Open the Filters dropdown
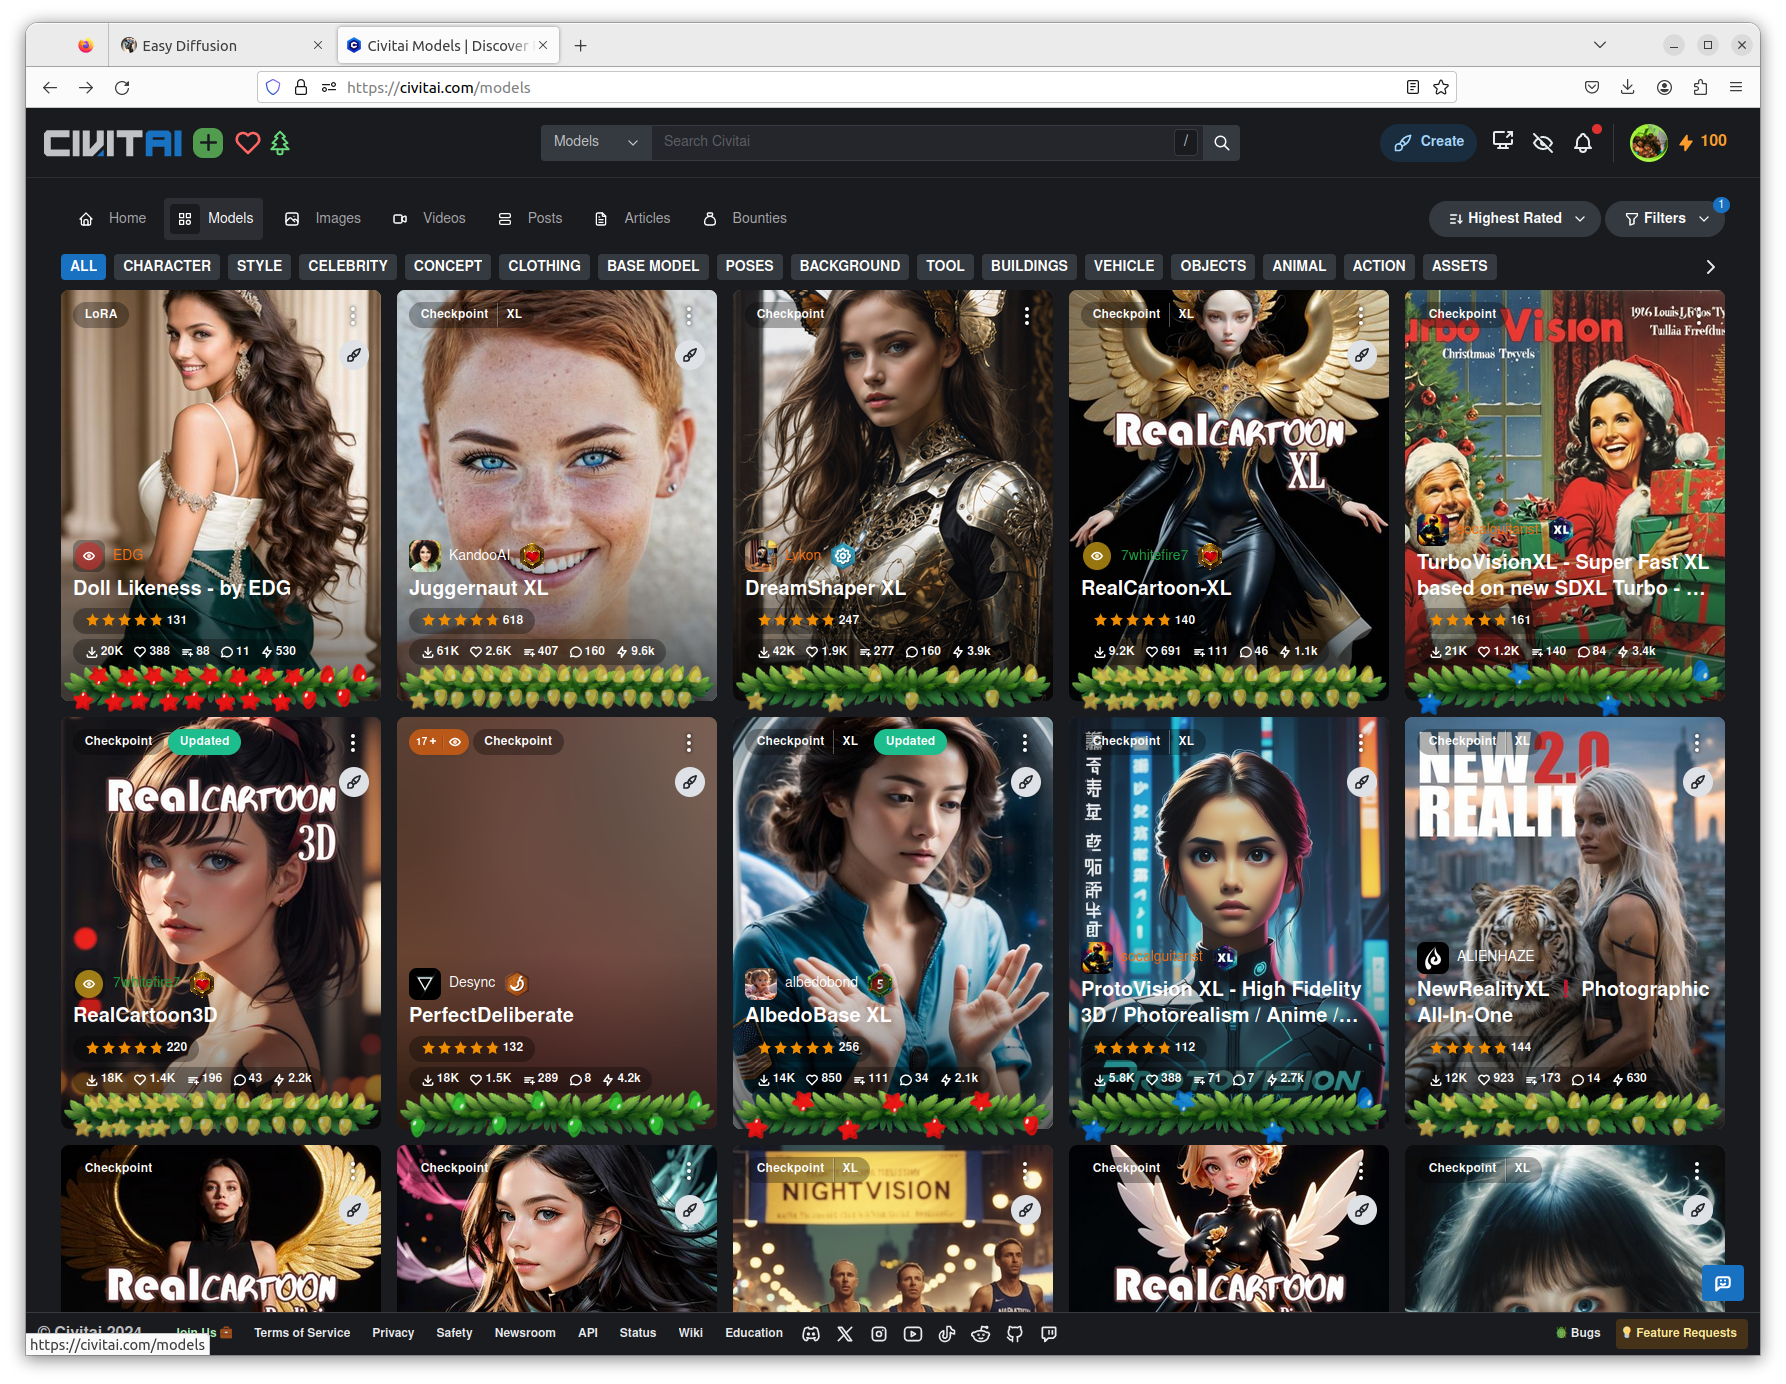The image size is (1786, 1384). click(1665, 218)
